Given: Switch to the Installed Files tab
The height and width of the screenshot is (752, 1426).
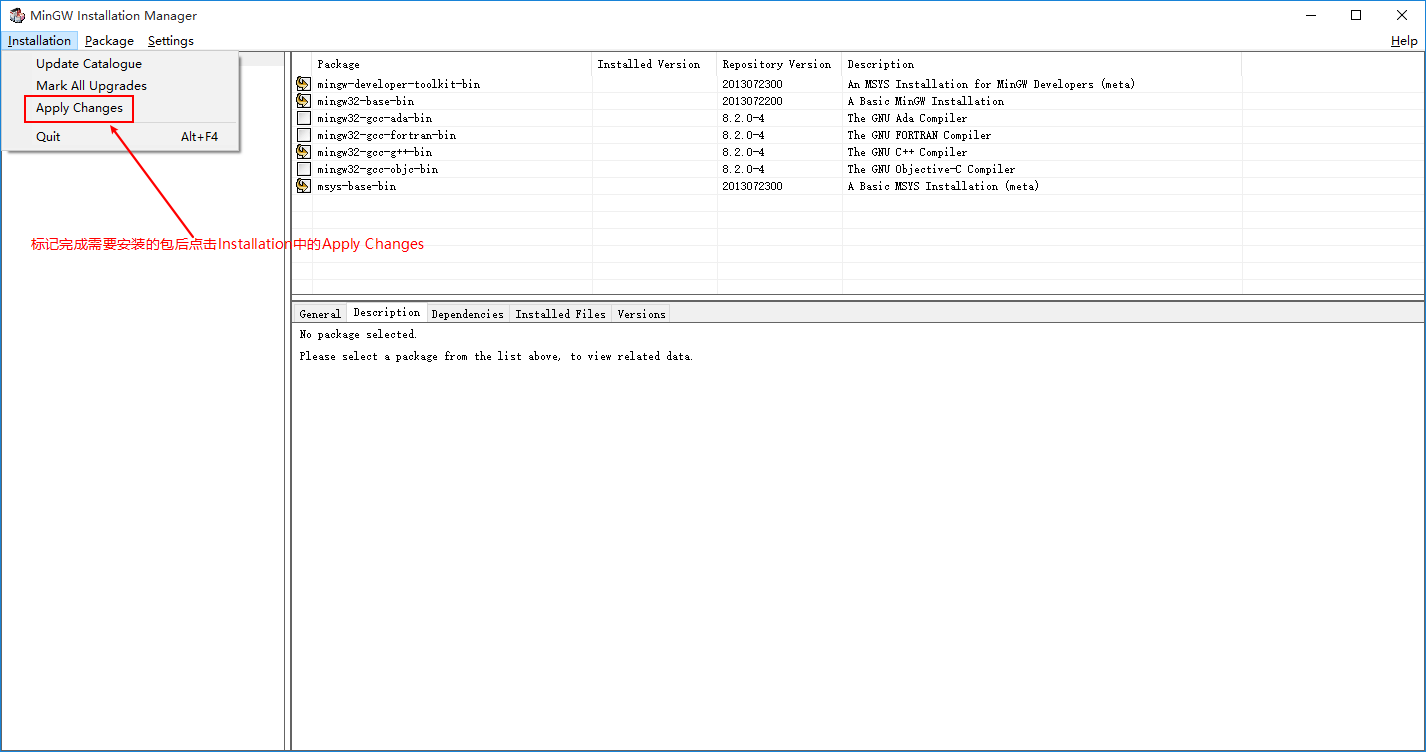Looking at the screenshot, I should (561, 314).
